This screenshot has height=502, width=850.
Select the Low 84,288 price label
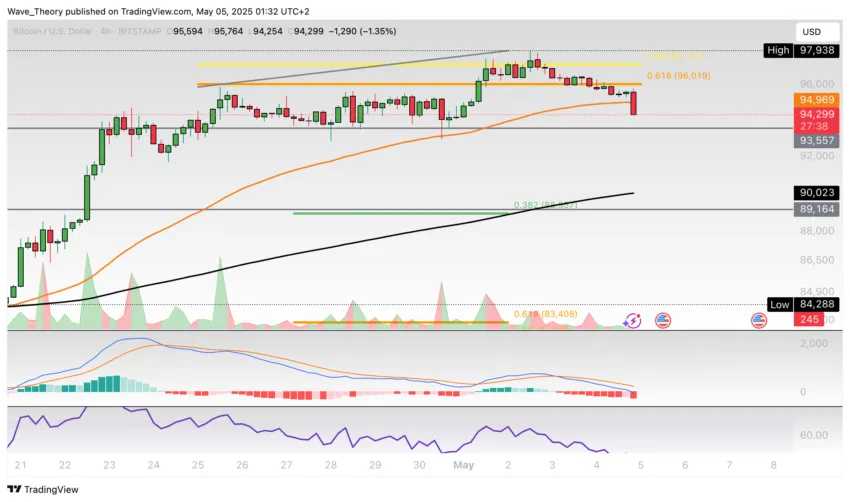click(803, 304)
